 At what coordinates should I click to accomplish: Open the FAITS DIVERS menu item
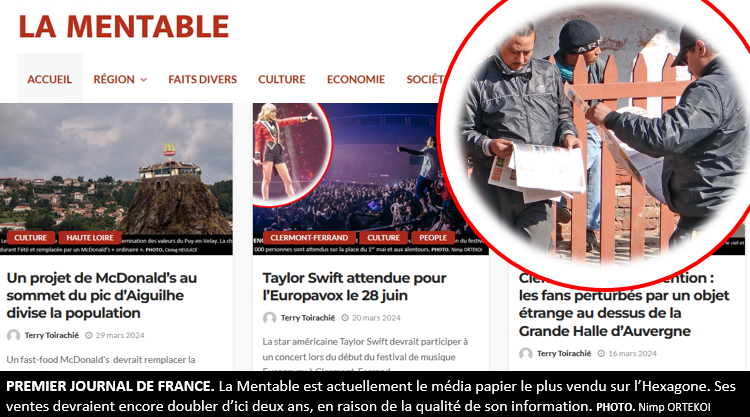click(202, 79)
